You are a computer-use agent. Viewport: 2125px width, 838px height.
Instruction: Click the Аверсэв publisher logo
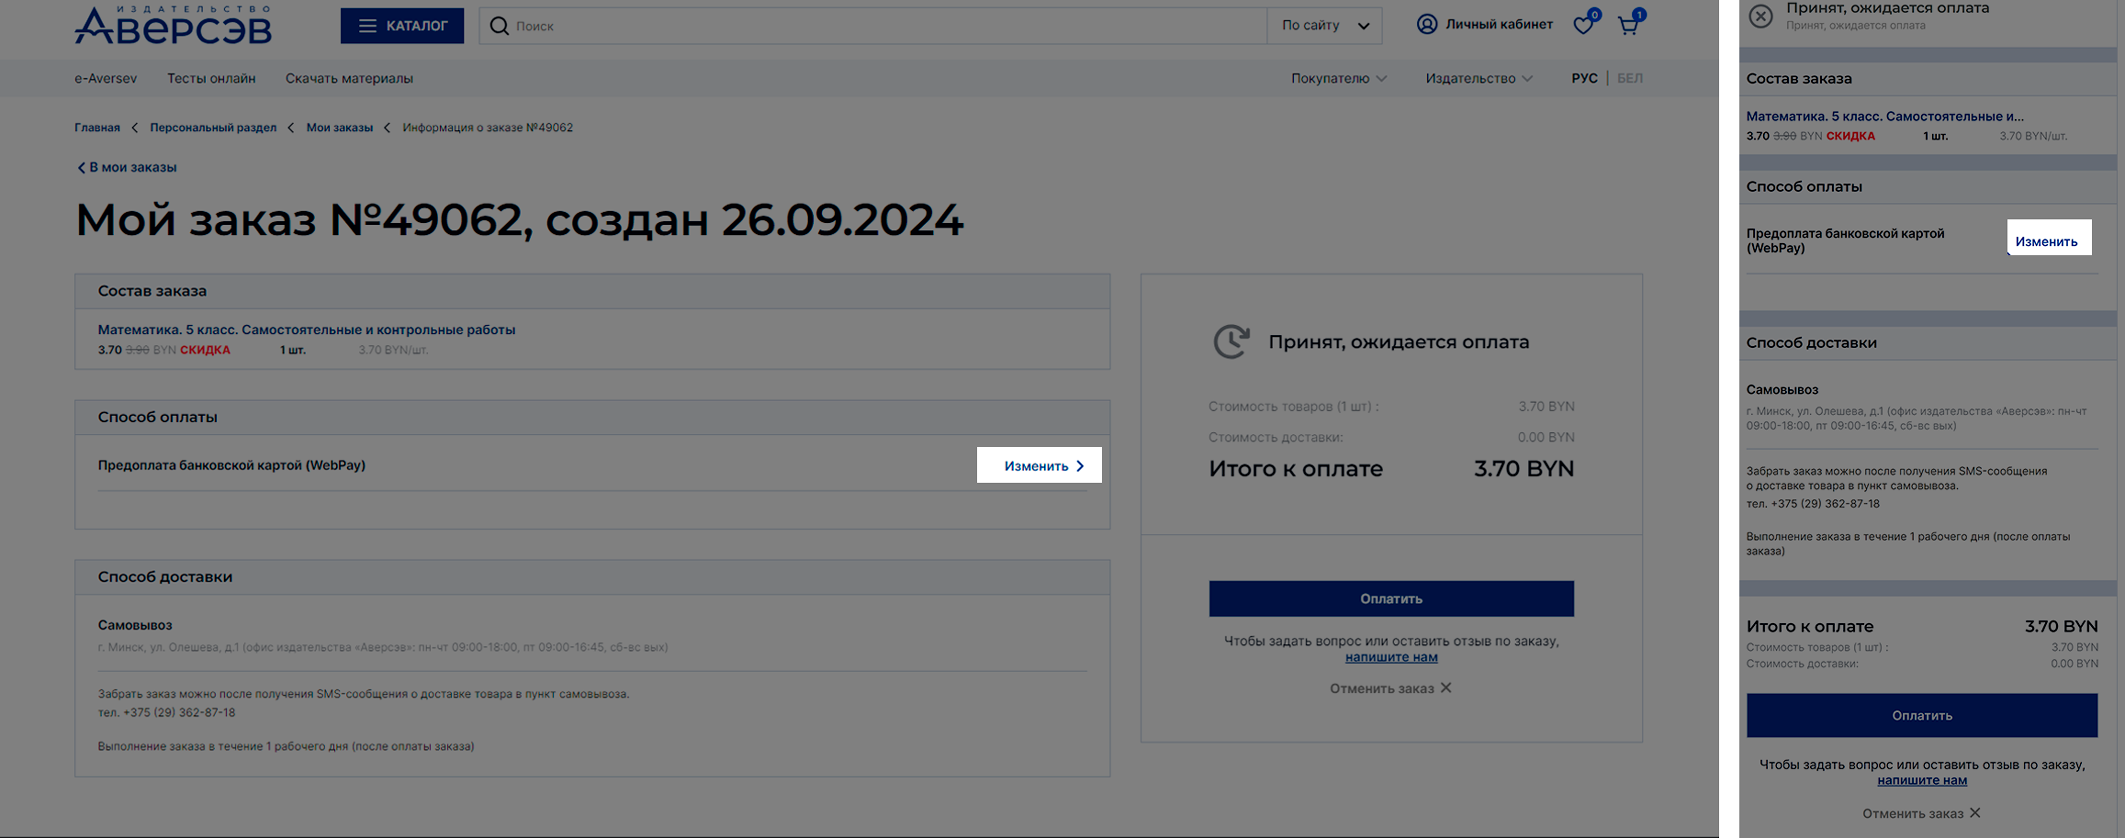[173, 25]
